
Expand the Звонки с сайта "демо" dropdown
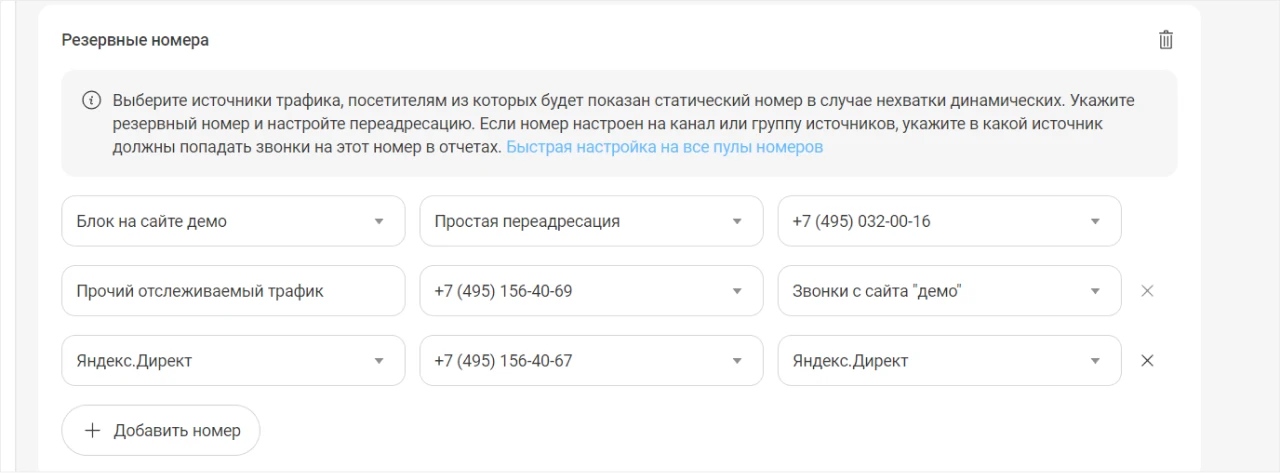tap(949, 291)
